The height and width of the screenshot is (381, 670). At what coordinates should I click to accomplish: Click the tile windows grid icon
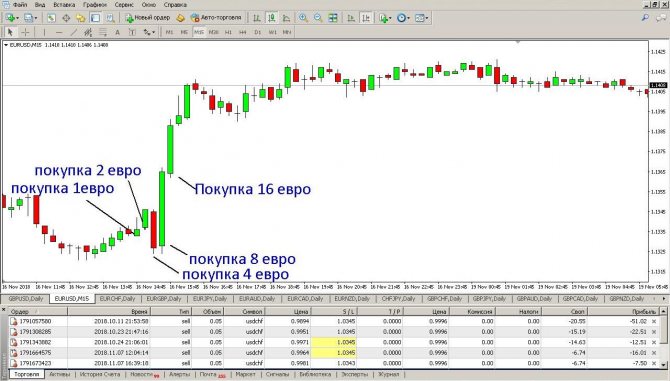pos(333,18)
